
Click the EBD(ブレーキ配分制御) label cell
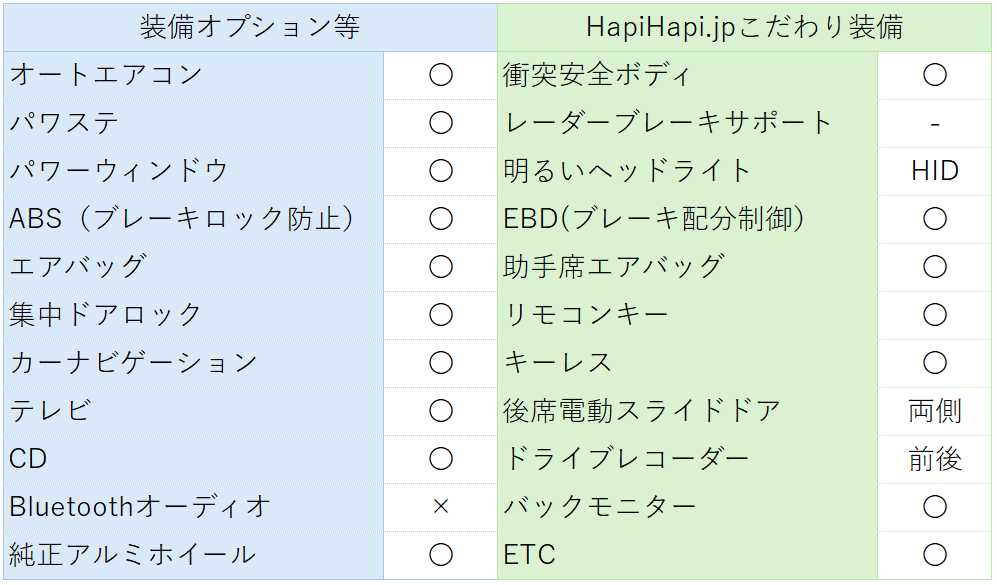click(x=654, y=219)
